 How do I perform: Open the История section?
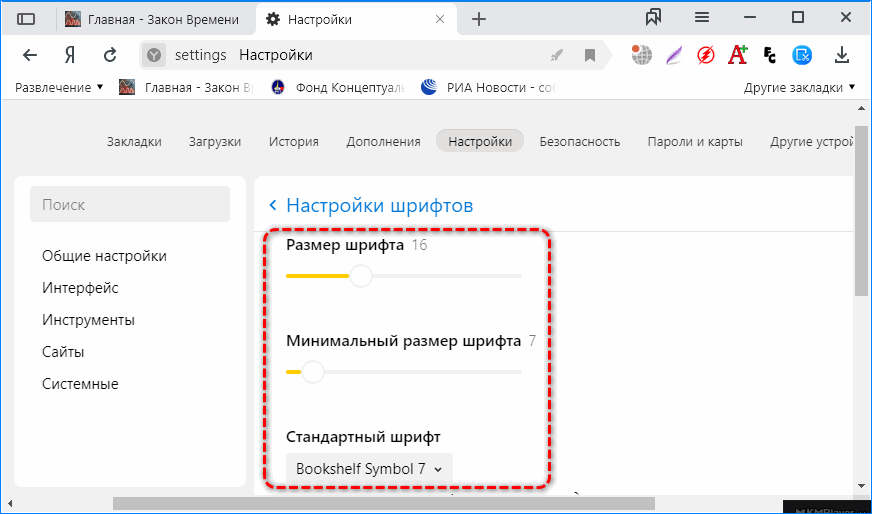pos(294,141)
